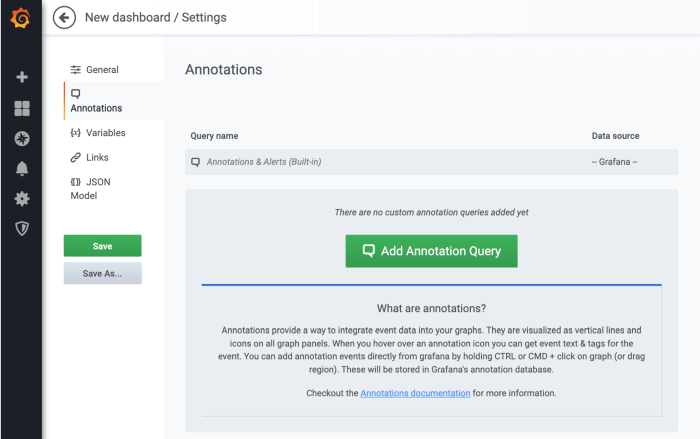The width and height of the screenshot is (700, 439).
Task: Open the Dashboards grid icon
Action: coord(21,108)
